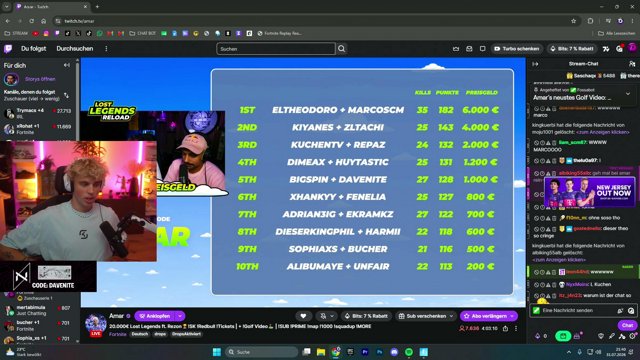The width and height of the screenshot is (640, 360).
Task: Open the Fortnite Replay bookmark
Action: (280, 33)
